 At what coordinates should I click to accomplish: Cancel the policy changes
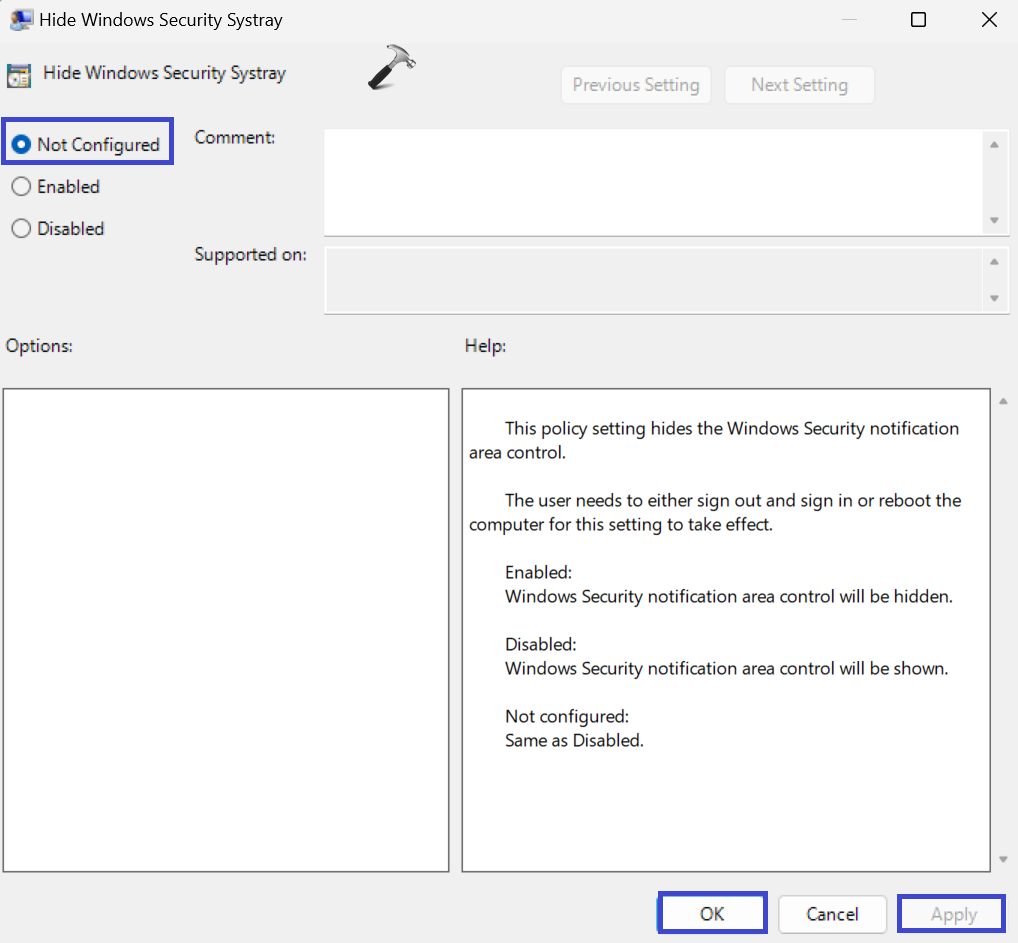coord(832,914)
